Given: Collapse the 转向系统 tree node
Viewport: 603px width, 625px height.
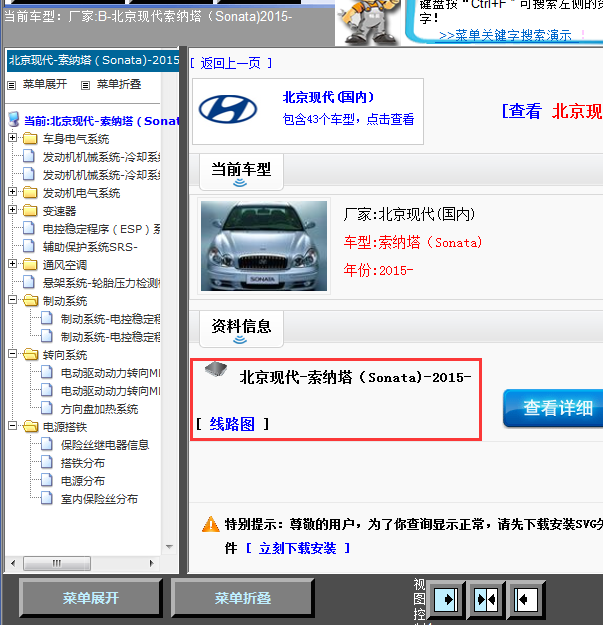Looking at the screenshot, I should click(x=12, y=354).
